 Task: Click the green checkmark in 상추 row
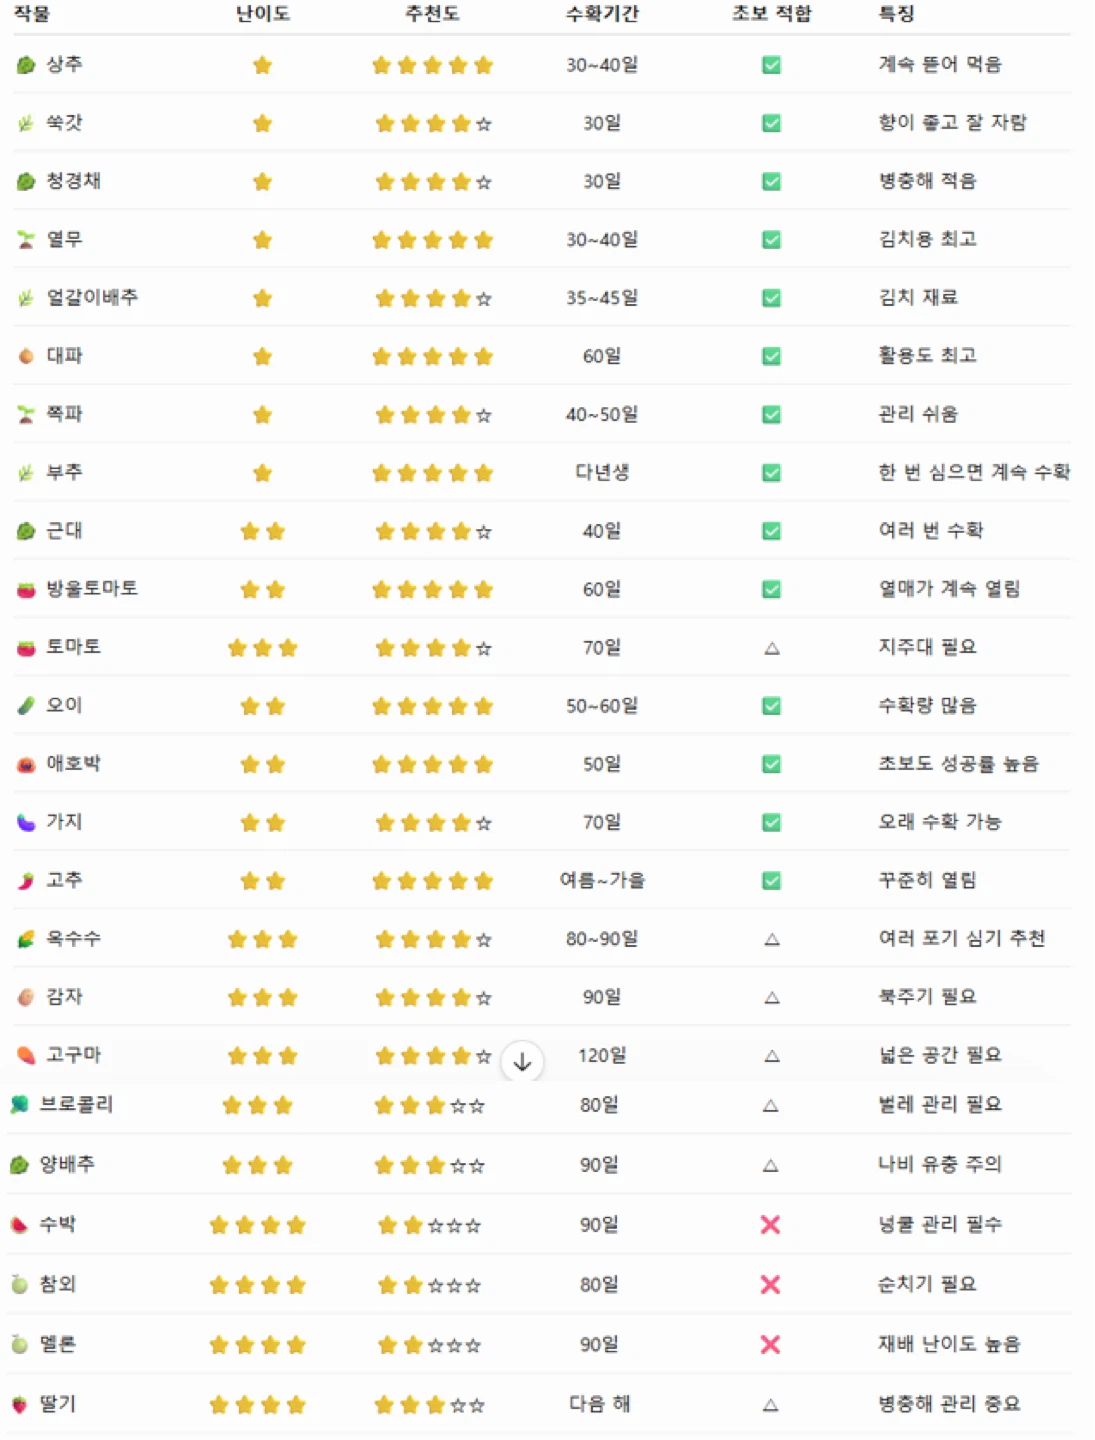[x=771, y=65]
